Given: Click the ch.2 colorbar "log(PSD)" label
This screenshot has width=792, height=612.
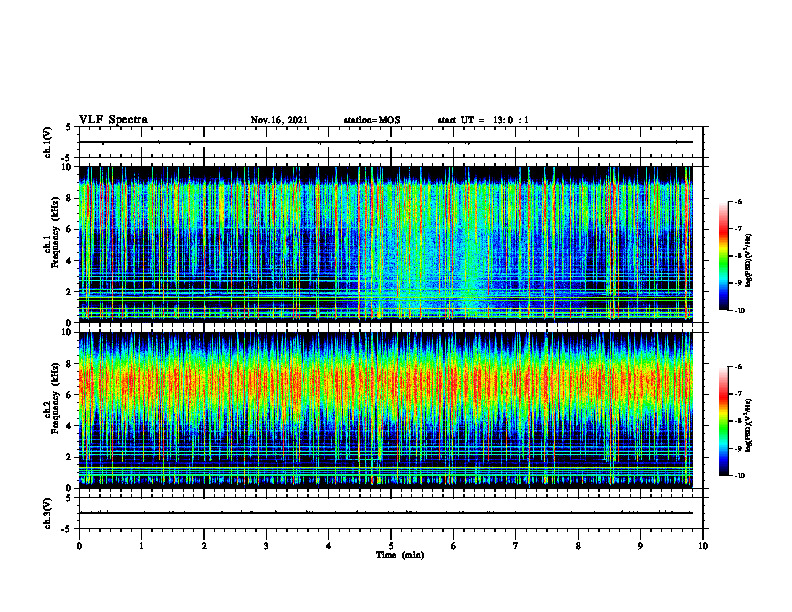Looking at the screenshot, I should (x=749, y=426).
